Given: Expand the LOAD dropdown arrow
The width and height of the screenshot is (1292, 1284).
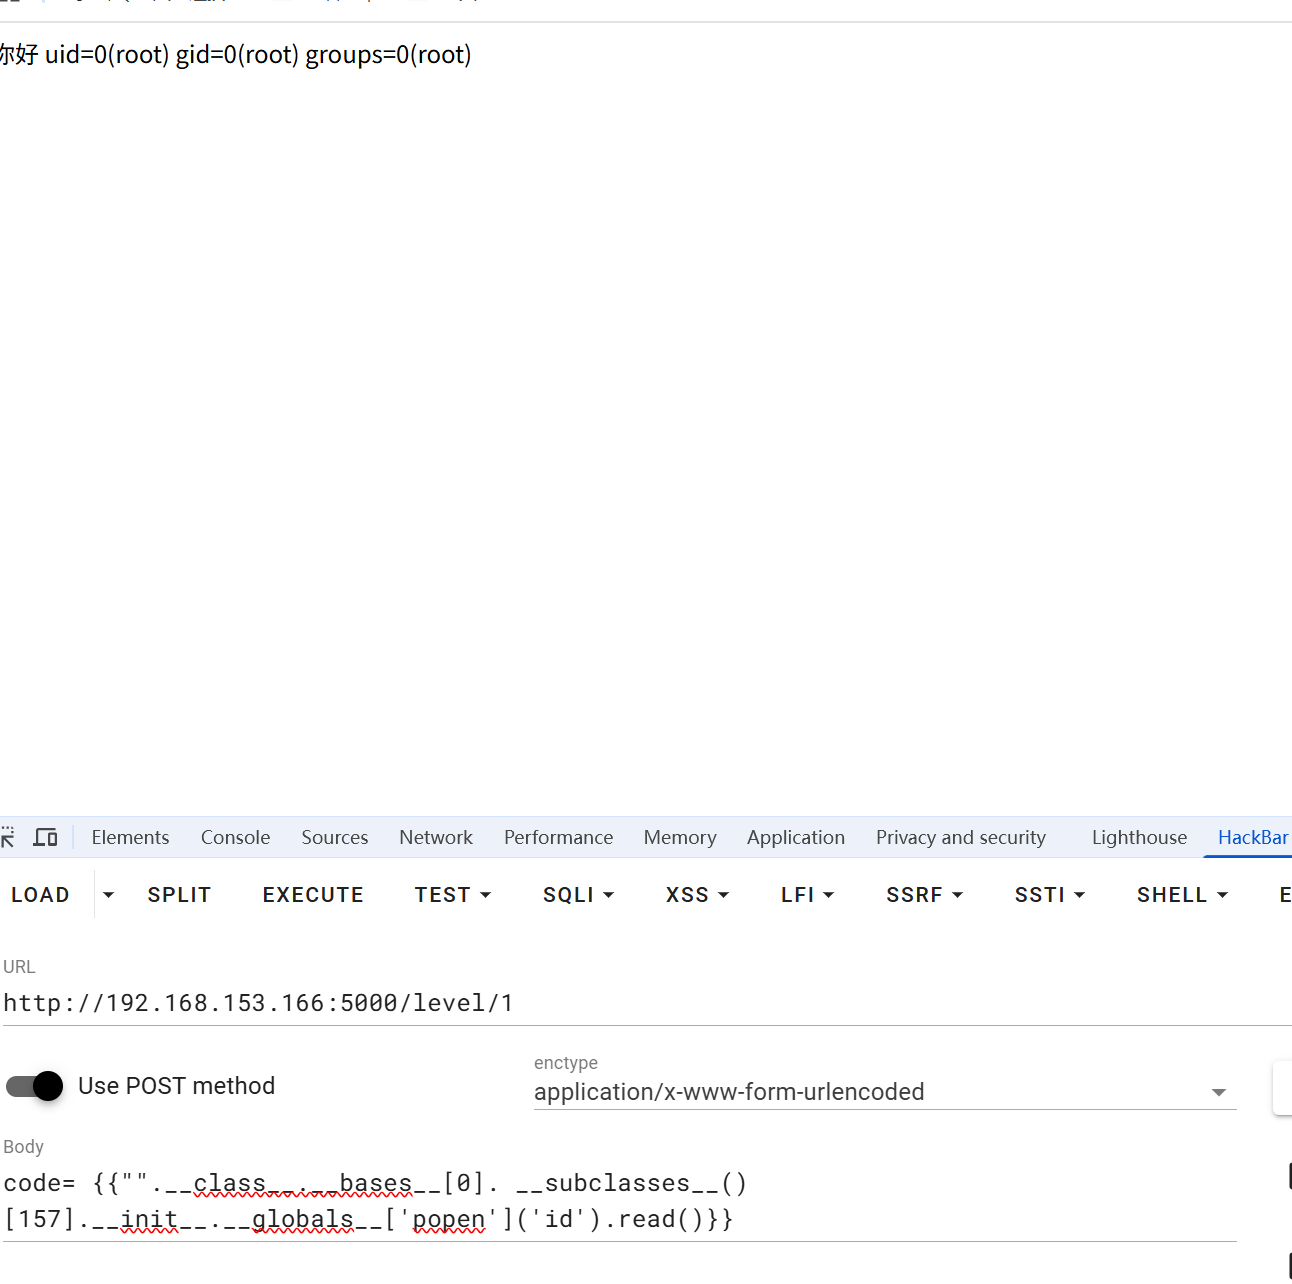Looking at the screenshot, I should (108, 895).
